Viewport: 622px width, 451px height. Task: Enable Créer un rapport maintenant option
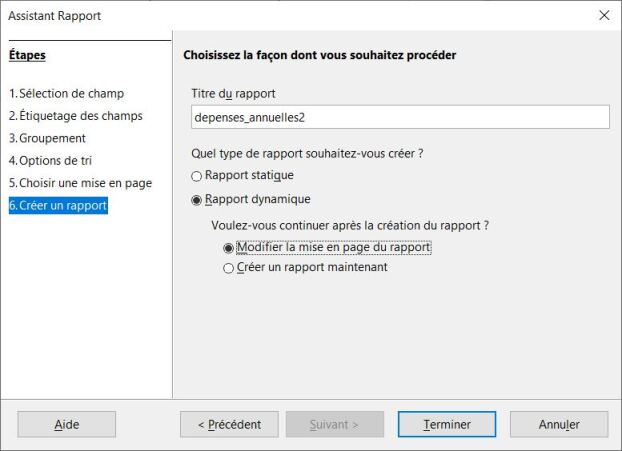pyautogui.click(x=230, y=267)
